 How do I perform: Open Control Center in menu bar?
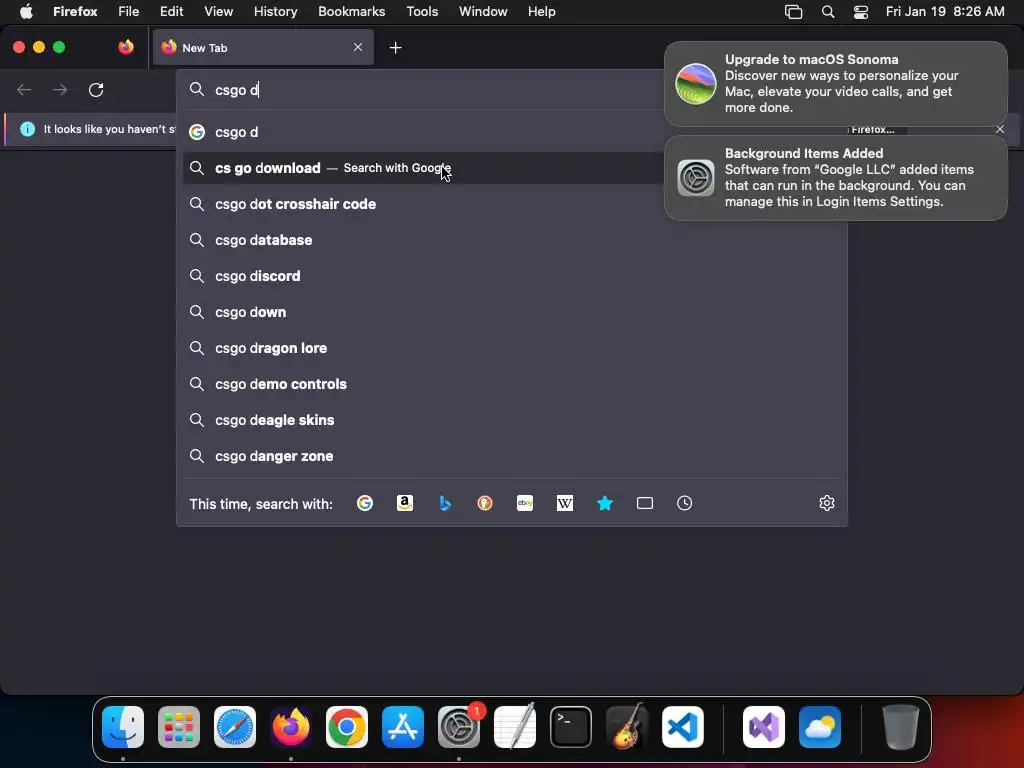click(861, 11)
